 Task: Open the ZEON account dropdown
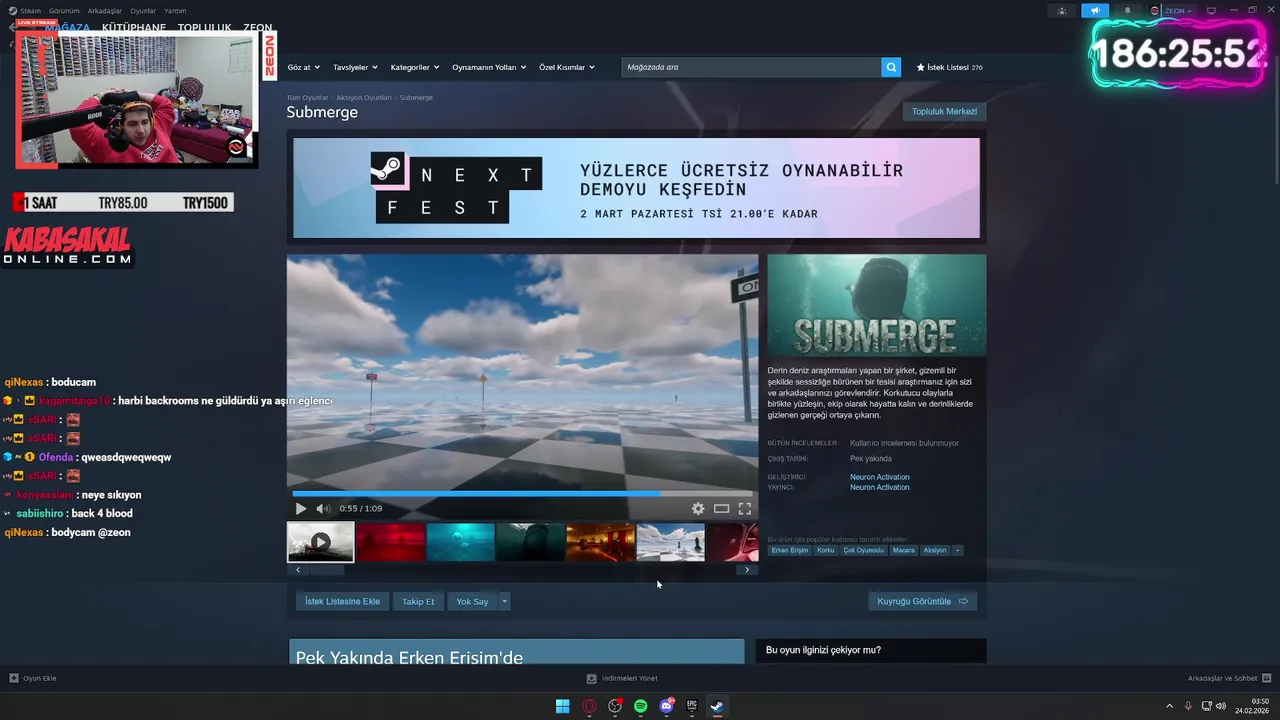pyautogui.click(x=1178, y=11)
